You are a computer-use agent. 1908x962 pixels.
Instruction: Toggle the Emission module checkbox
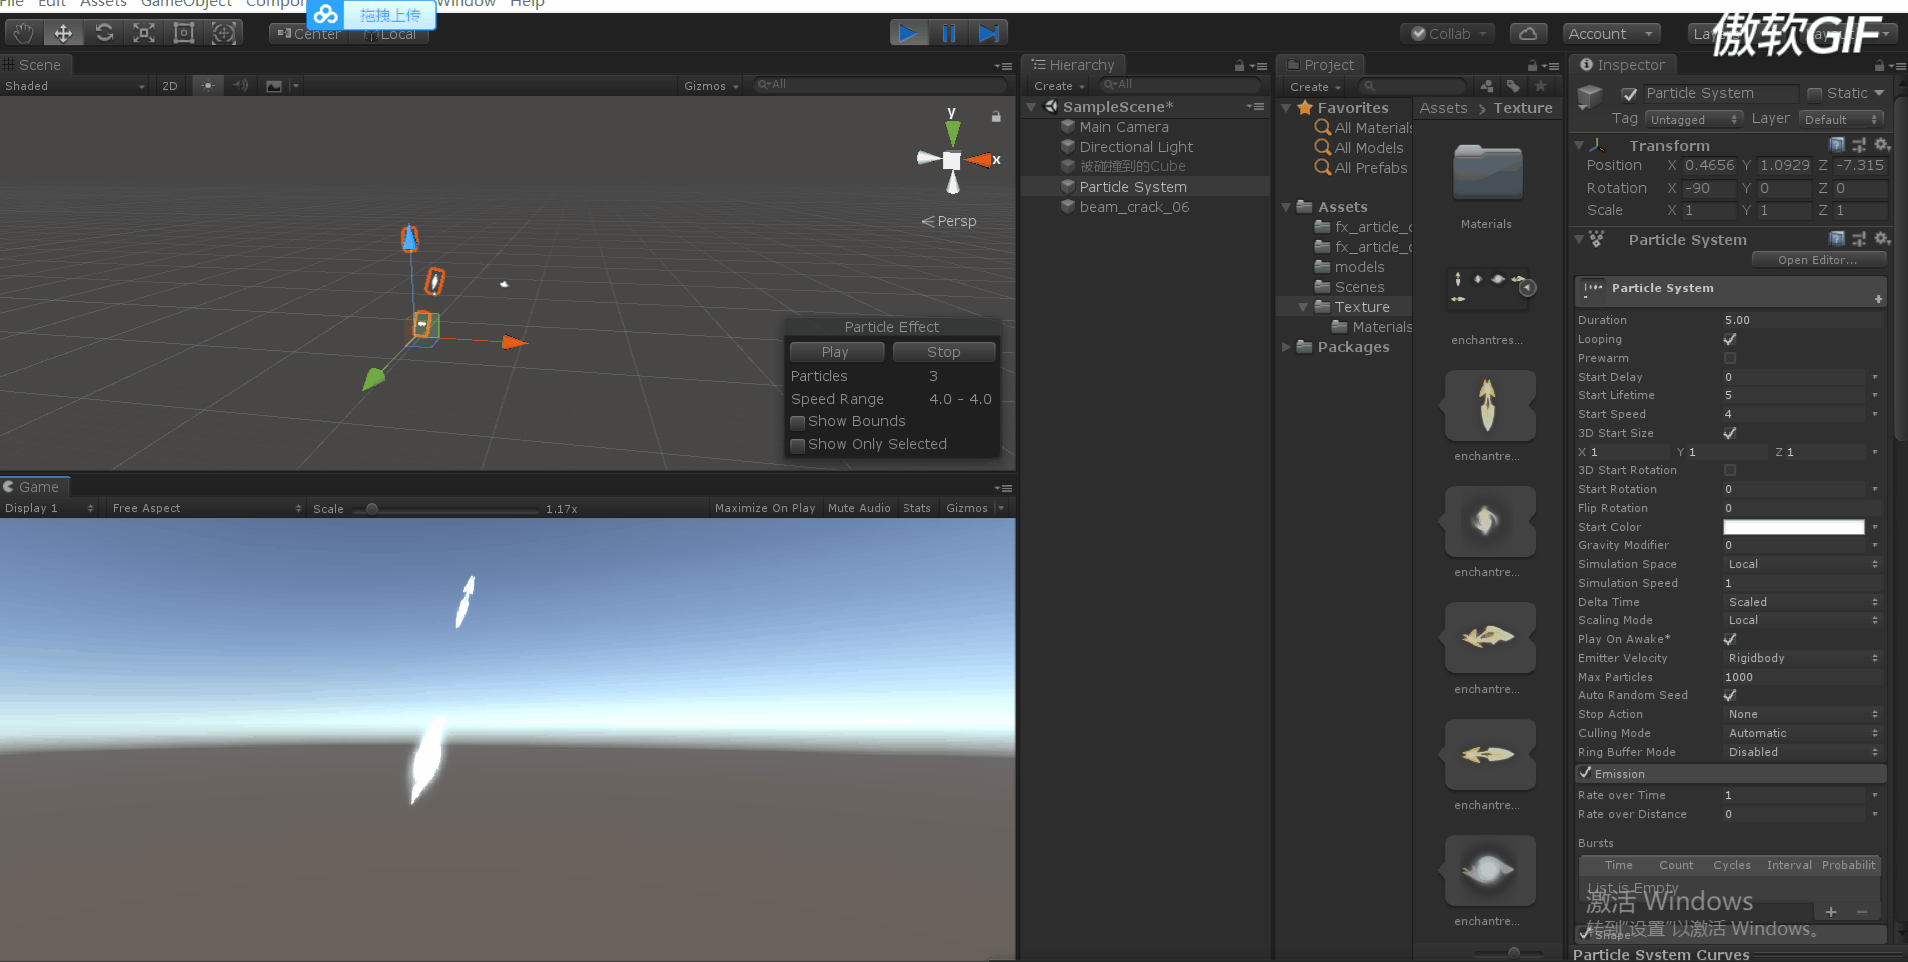tap(1585, 773)
